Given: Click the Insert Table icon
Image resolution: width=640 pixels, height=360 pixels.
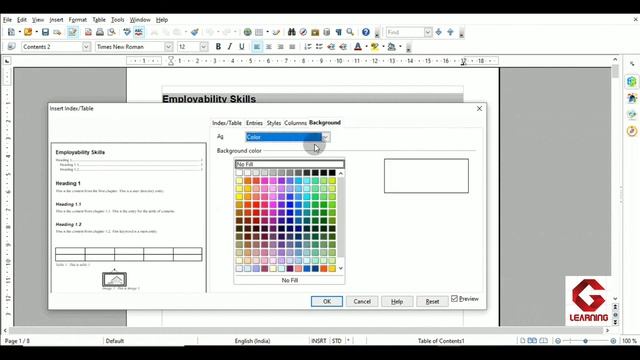Looking at the screenshot, I should pyautogui.click(x=259, y=32).
